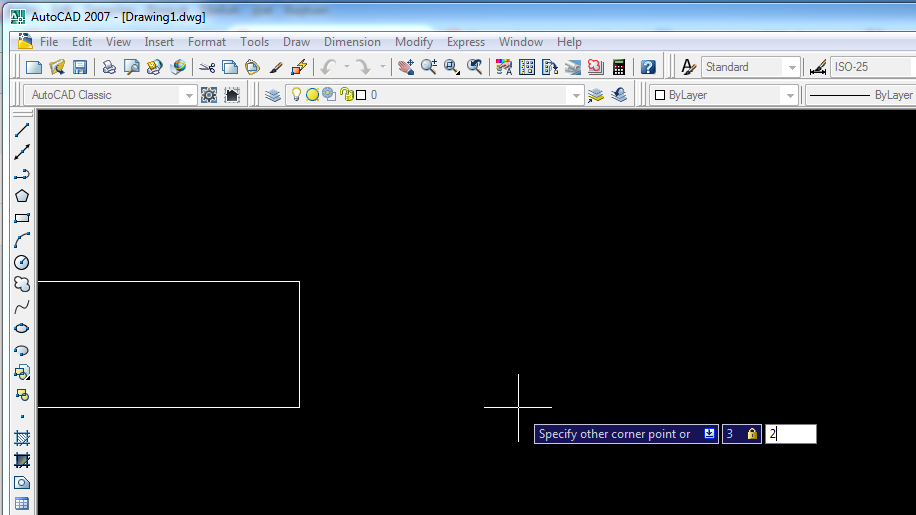Click the Publish icon
The width and height of the screenshot is (916, 515).
tap(154, 67)
